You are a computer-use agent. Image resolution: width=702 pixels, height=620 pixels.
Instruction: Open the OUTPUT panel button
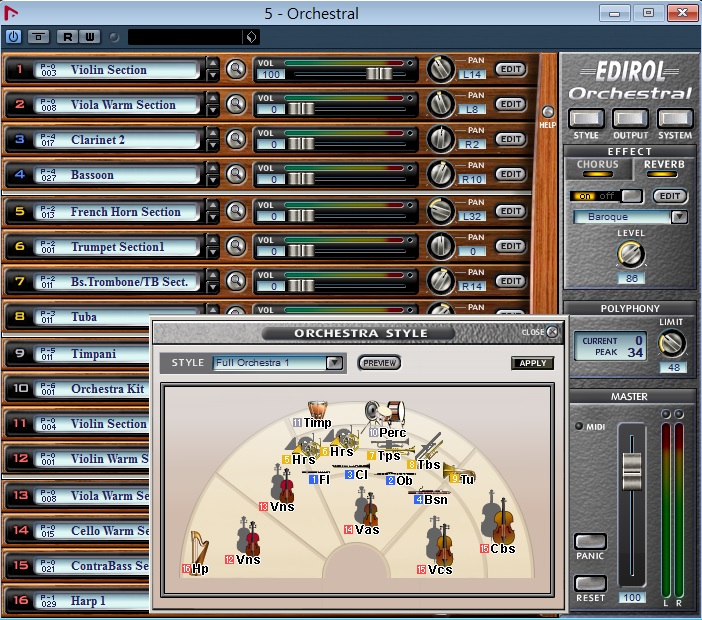[630, 119]
